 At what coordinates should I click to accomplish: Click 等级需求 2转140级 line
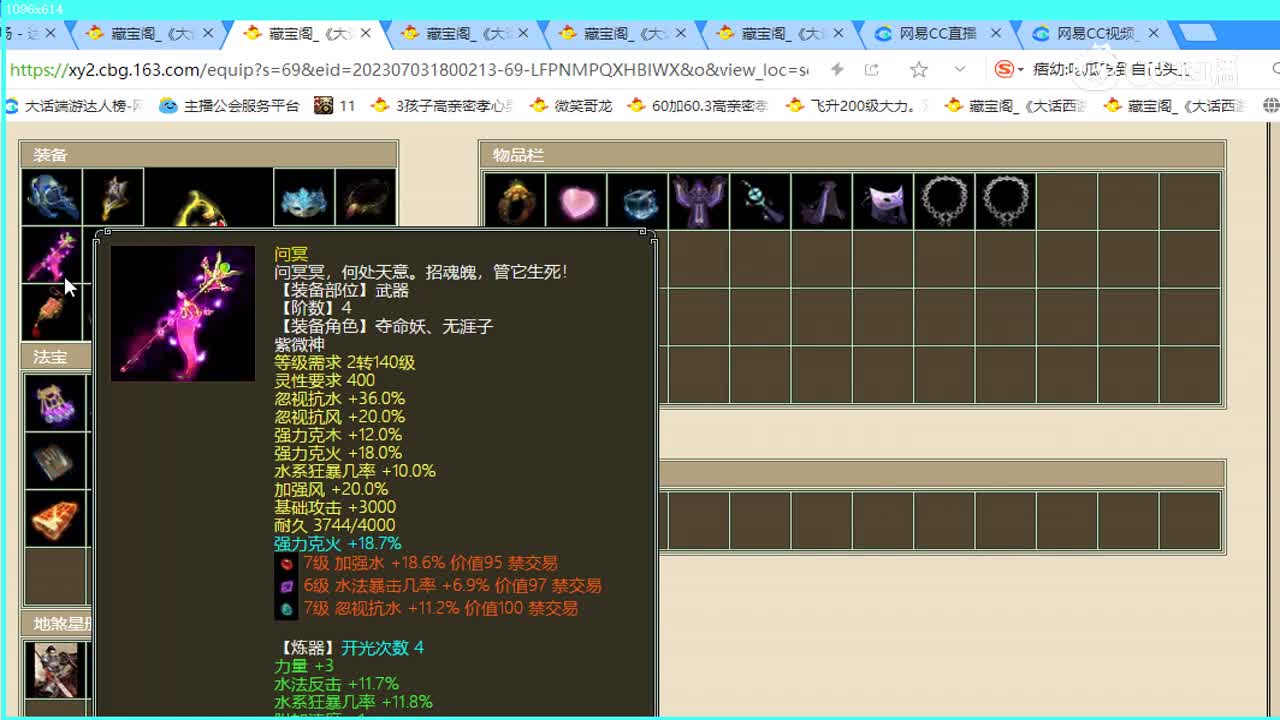pyautogui.click(x=344, y=363)
